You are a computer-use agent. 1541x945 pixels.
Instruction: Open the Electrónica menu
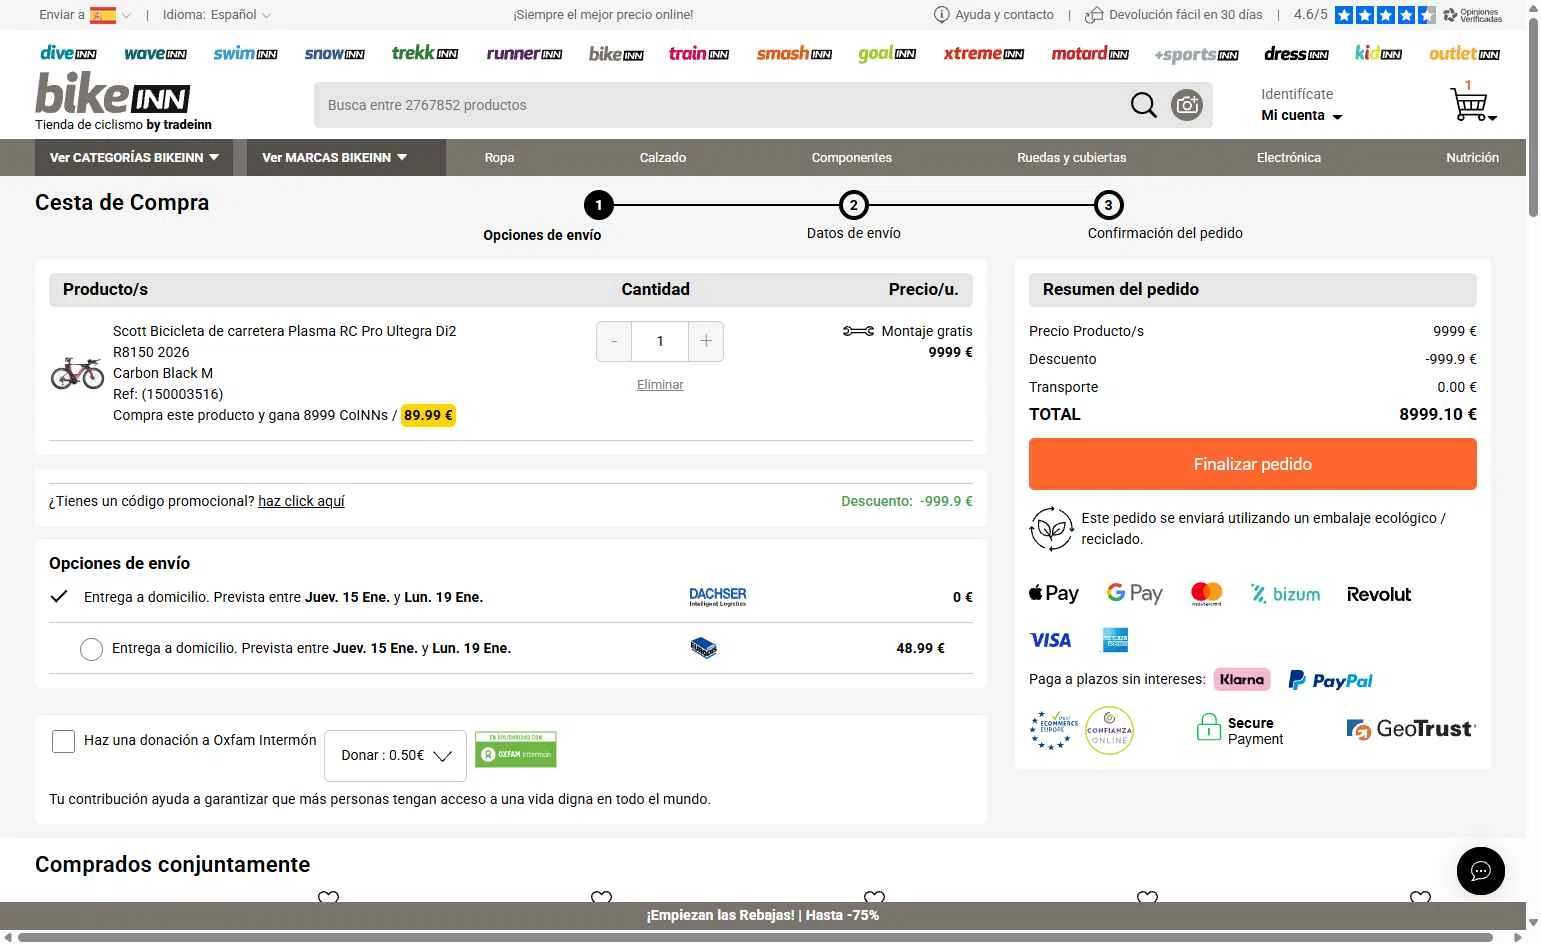1289,158
